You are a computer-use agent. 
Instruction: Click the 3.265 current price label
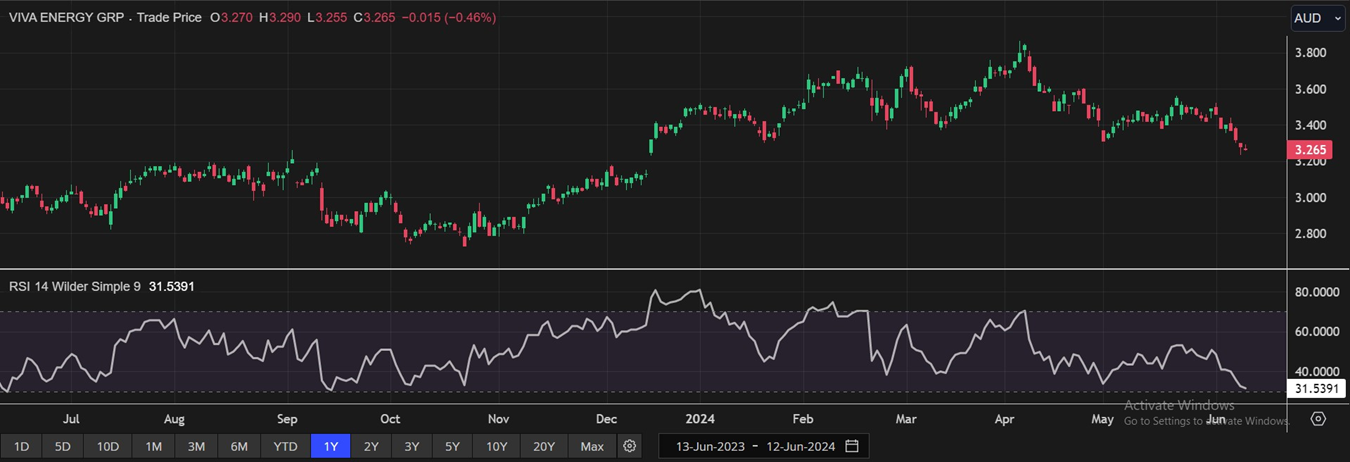point(1310,151)
